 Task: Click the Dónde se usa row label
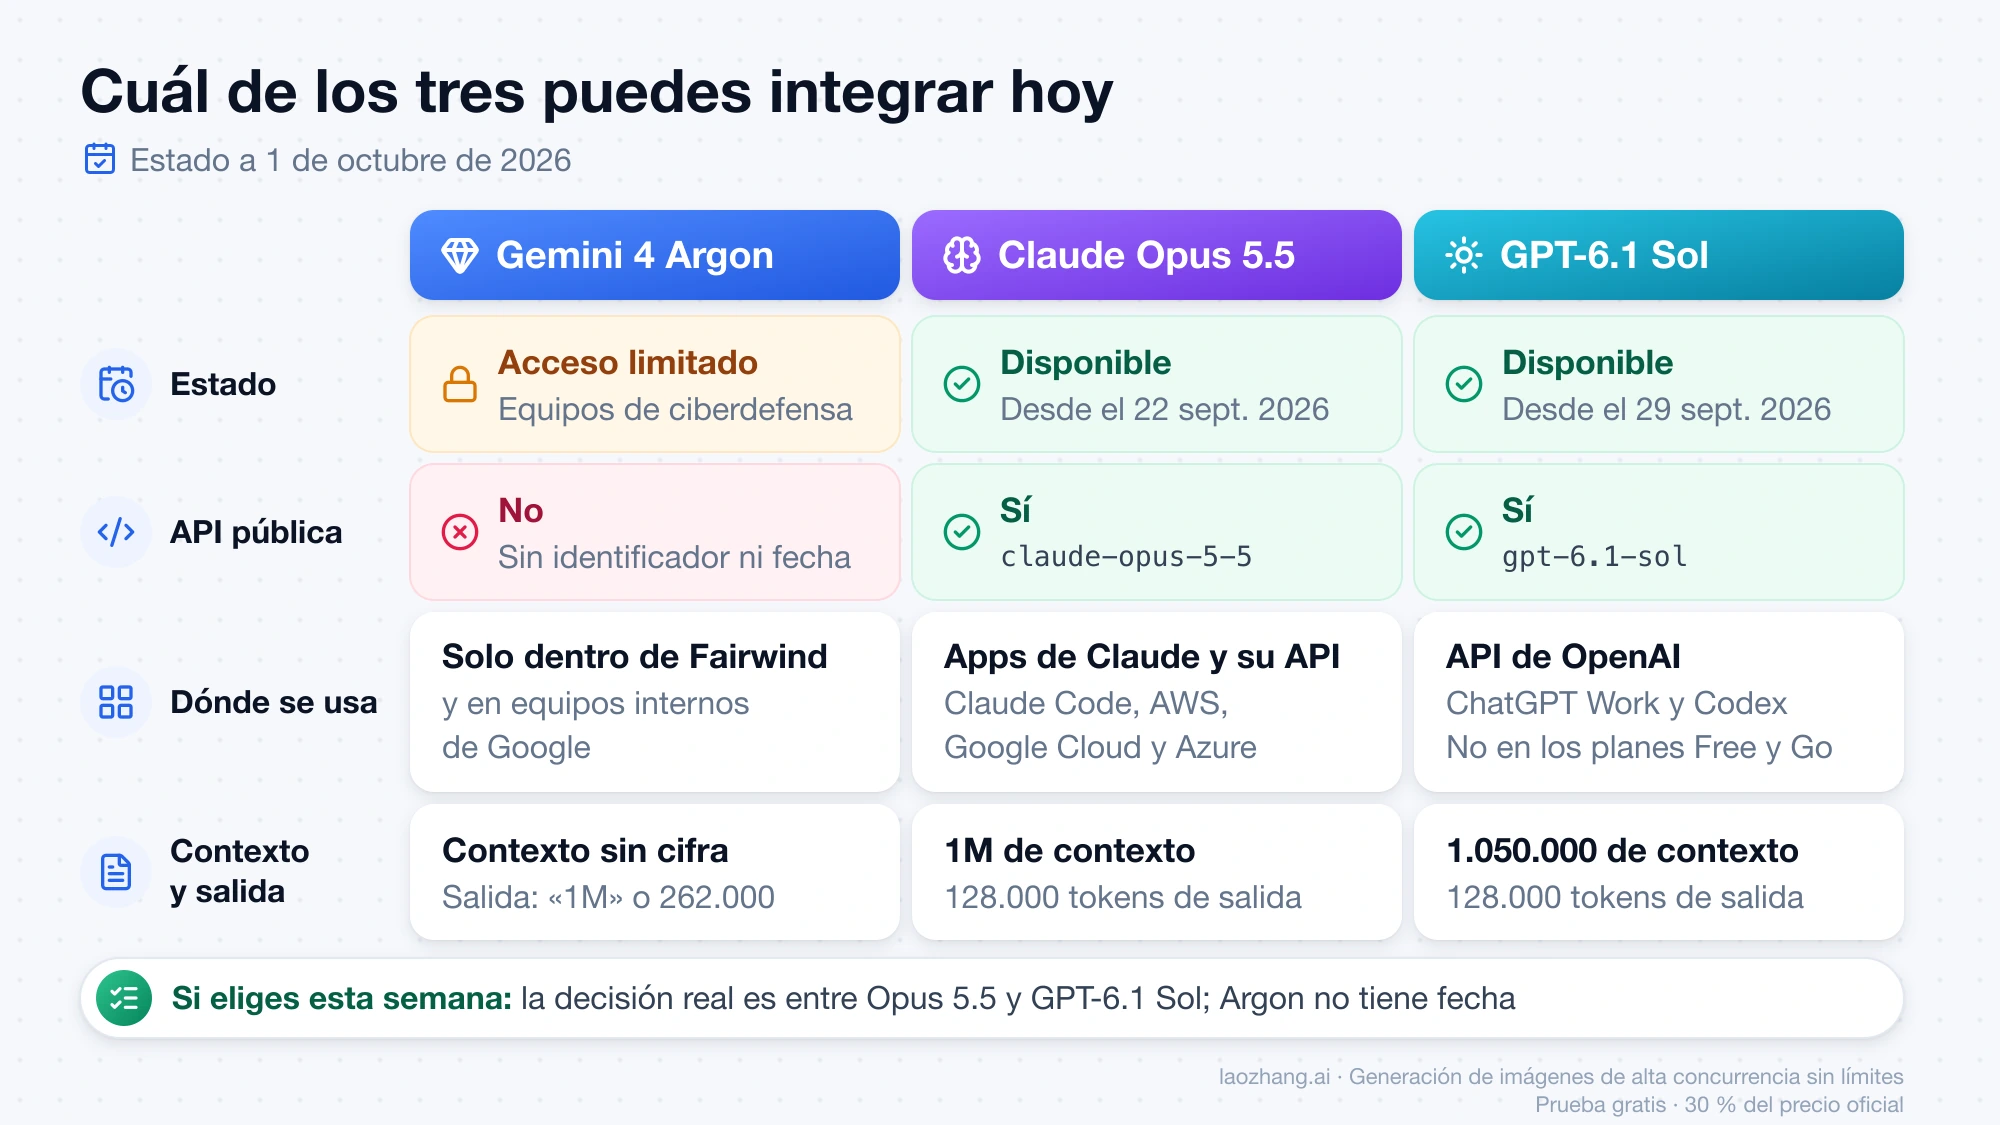click(x=274, y=702)
